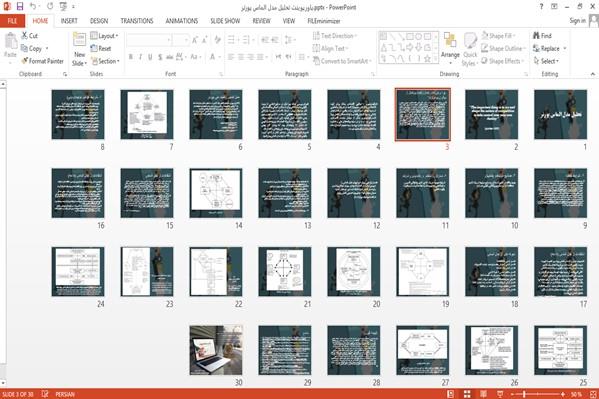Toggle Text Shadow formatting
The width and height of the screenshot is (599, 399).
click(x=160, y=57)
